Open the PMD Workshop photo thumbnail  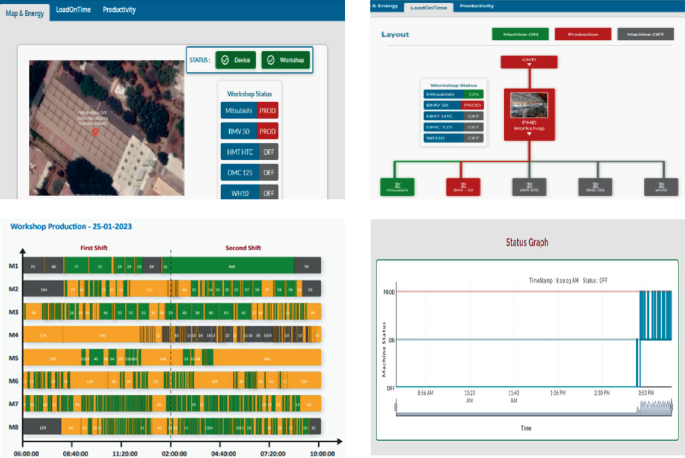click(x=529, y=105)
